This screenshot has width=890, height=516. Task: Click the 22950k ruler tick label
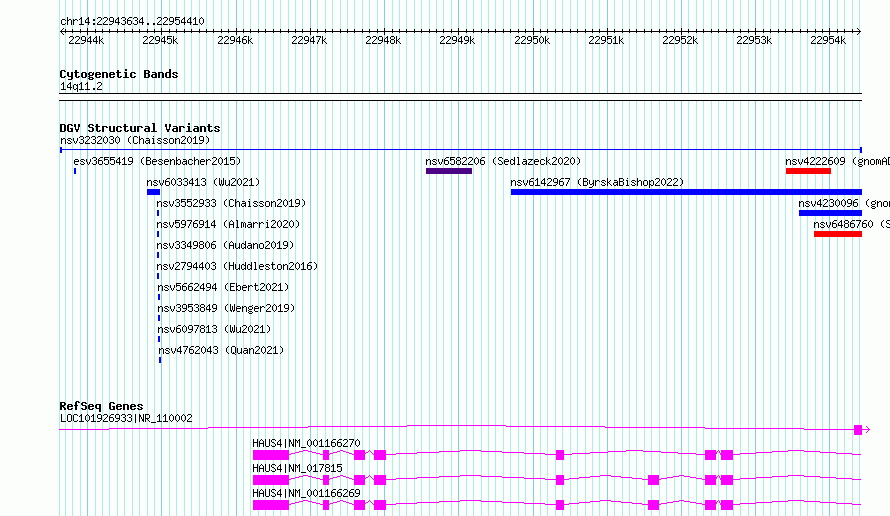pos(532,40)
